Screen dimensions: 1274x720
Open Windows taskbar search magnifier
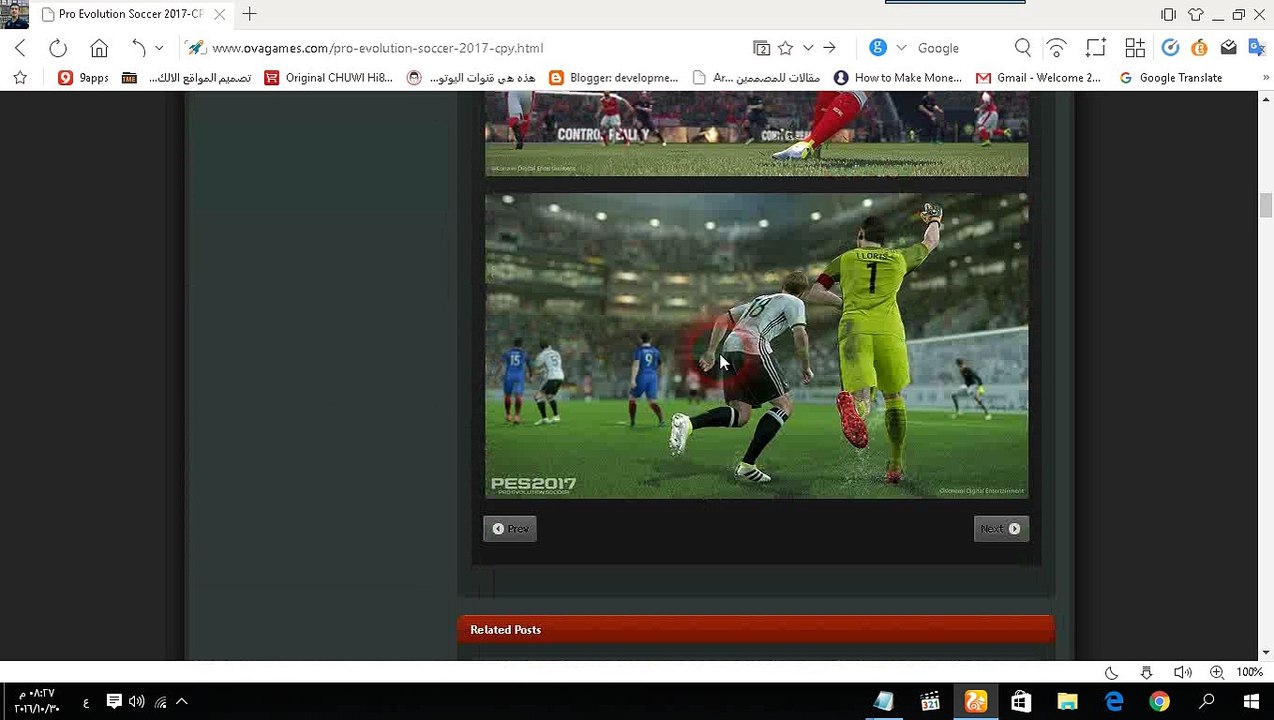pyautogui.click(x=1207, y=702)
